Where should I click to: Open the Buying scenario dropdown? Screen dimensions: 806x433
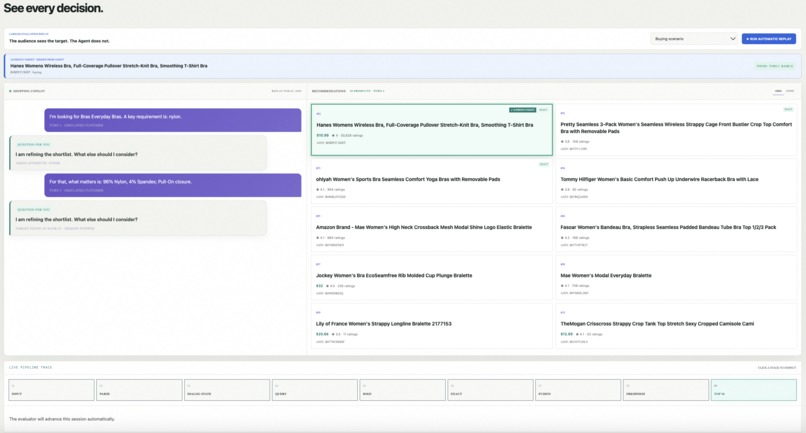pyautogui.click(x=694, y=39)
